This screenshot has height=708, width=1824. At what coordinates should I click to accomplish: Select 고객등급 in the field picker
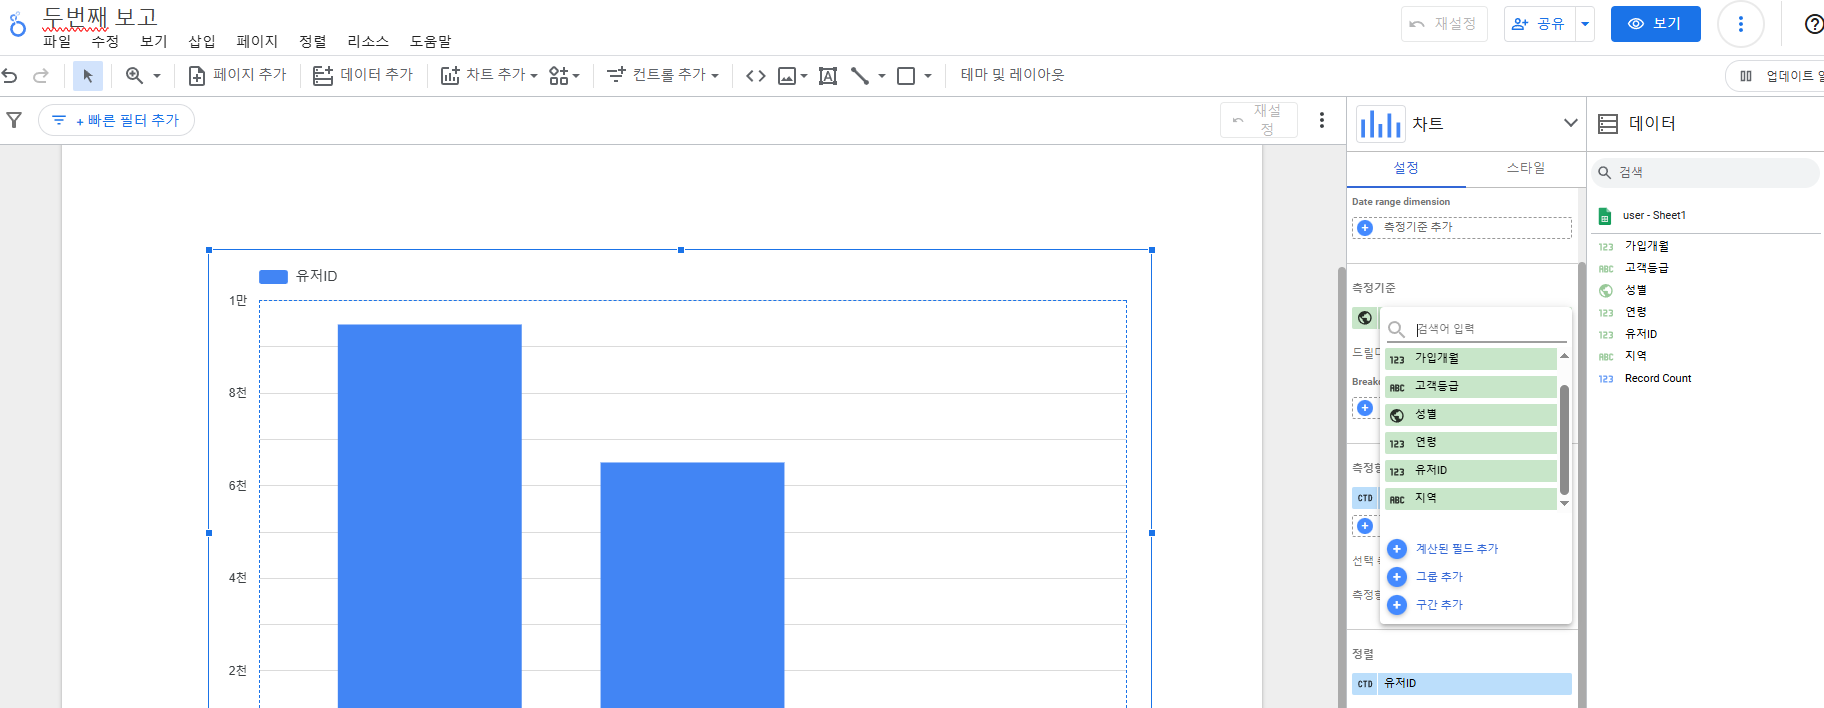[1471, 386]
